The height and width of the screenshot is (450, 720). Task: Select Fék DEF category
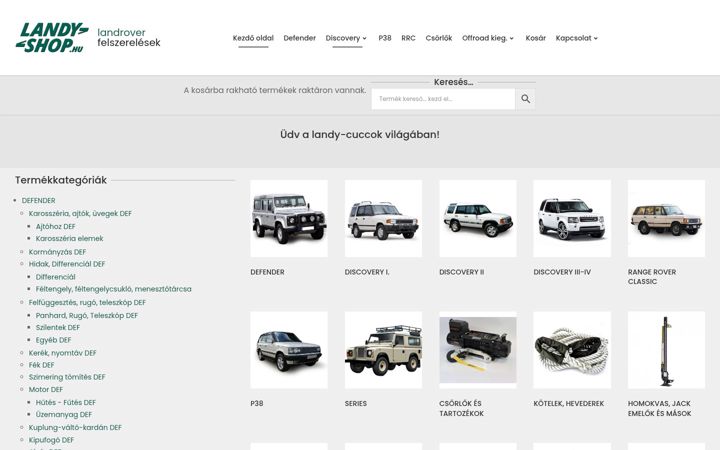pos(41,365)
